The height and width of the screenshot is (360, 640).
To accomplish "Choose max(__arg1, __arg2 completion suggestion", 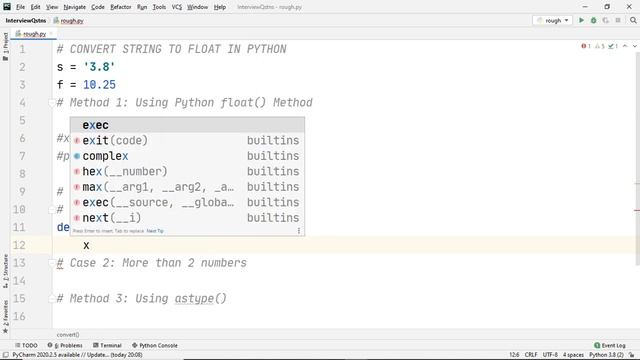I will click(x=187, y=187).
